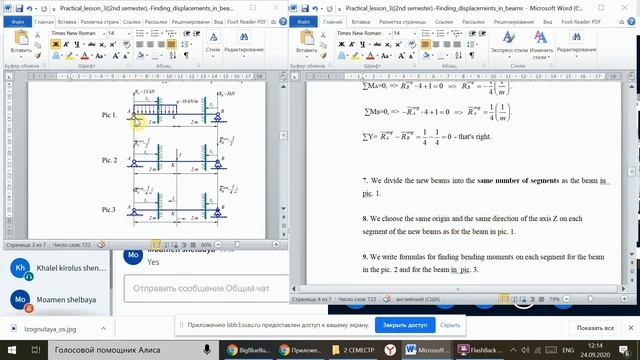Click the chat message input field
Viewport: 640px width, 360px height.
pos(206,289)
